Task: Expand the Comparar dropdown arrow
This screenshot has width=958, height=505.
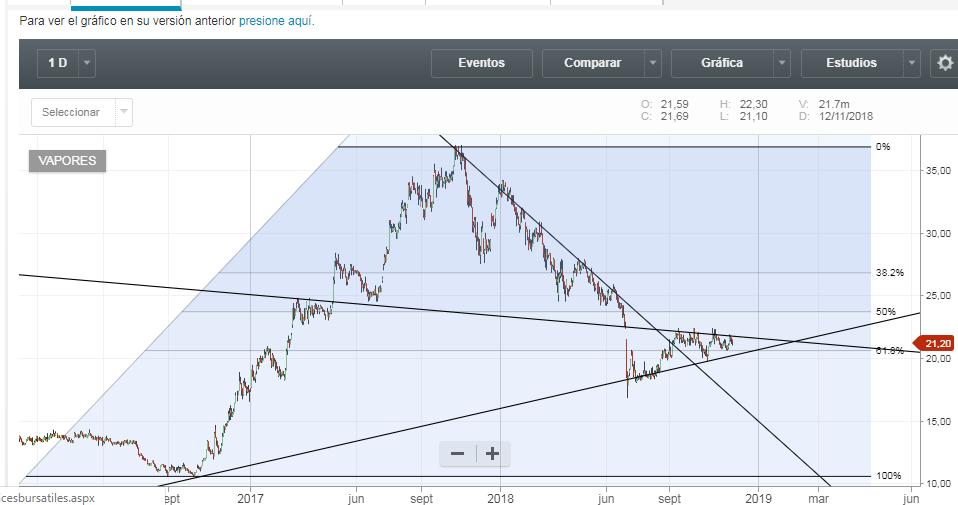Action: pyautogui.click(x=653, y=63)
